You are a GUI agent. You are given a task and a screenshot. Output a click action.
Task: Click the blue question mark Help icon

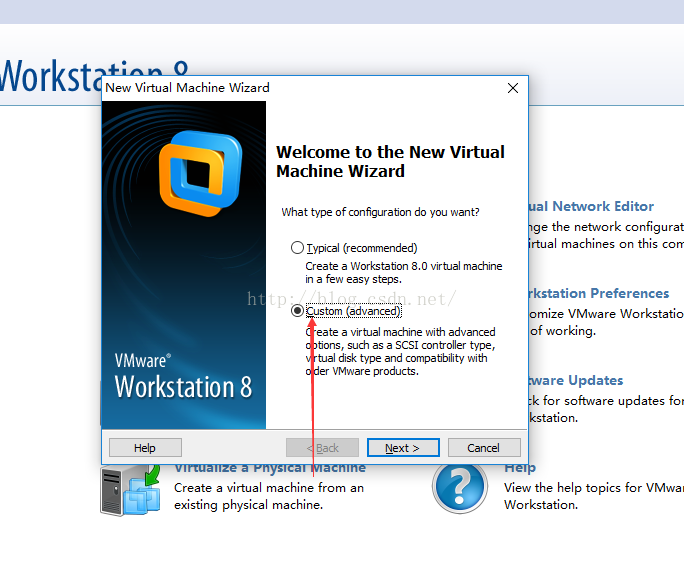[x=460, y=487]
